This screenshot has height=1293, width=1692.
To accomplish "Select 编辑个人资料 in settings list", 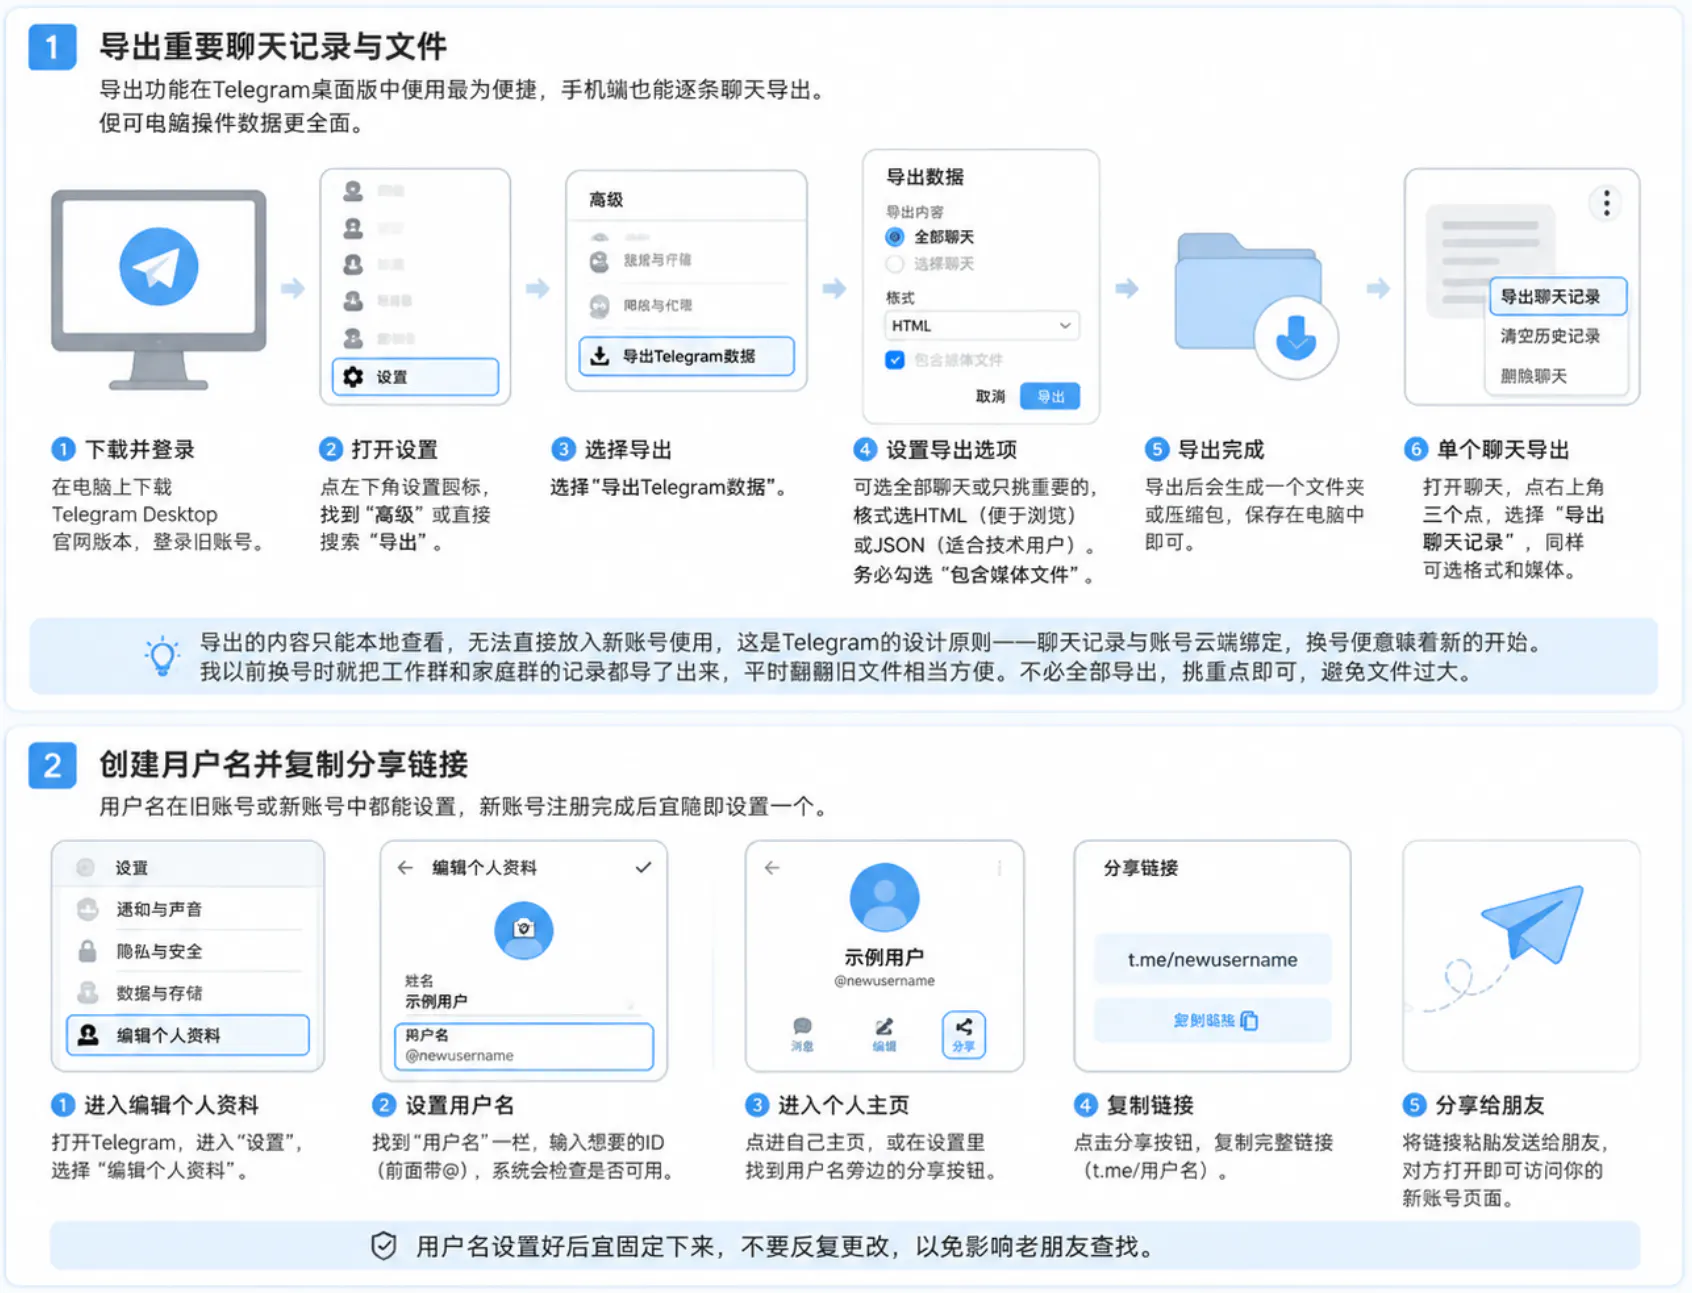I will pyautogui.click(x=188, y=1035).
